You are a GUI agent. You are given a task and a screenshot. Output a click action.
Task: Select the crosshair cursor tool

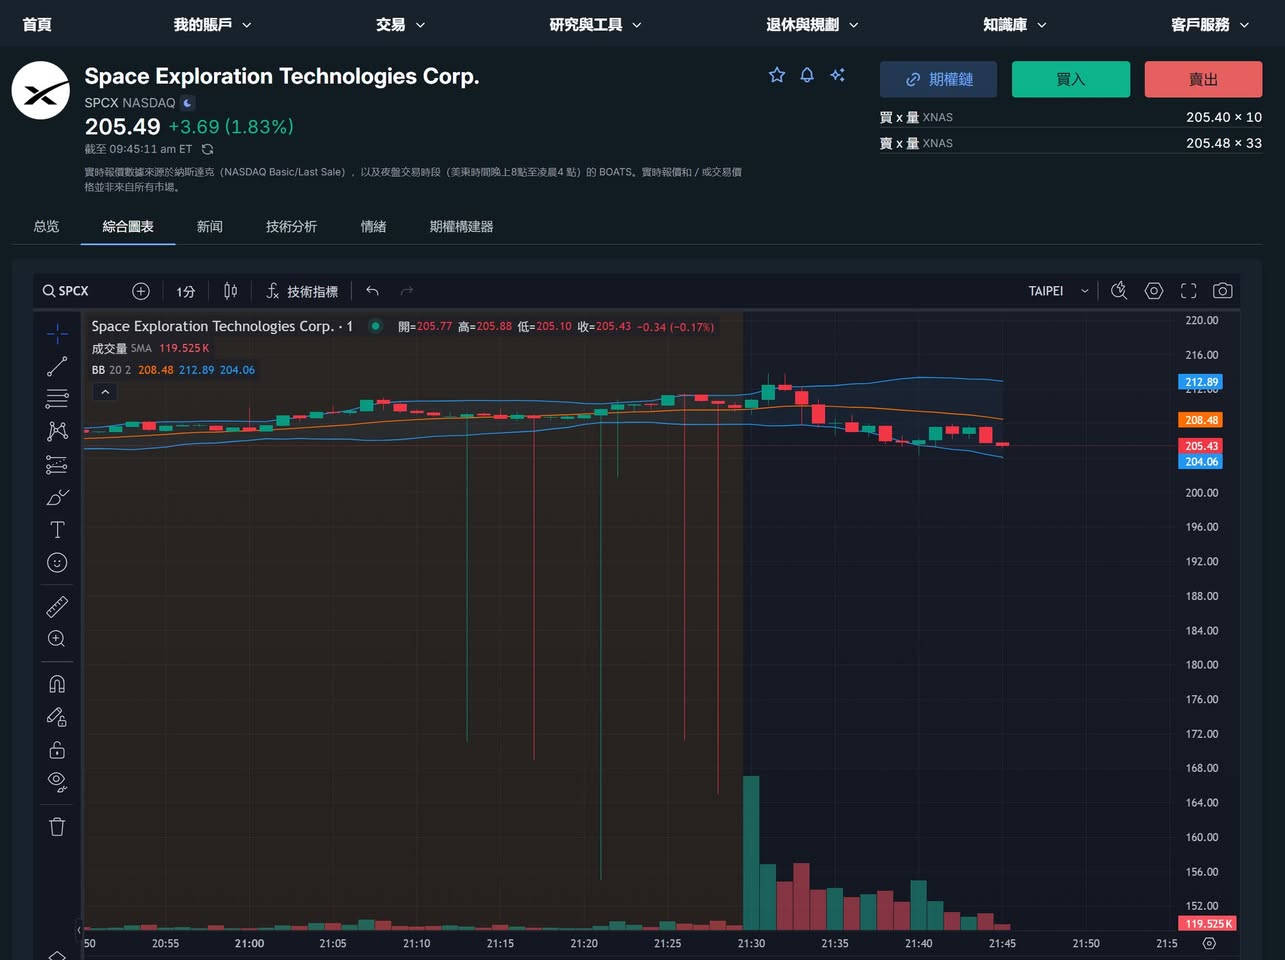pyautogui.click(x=57, y=333)
